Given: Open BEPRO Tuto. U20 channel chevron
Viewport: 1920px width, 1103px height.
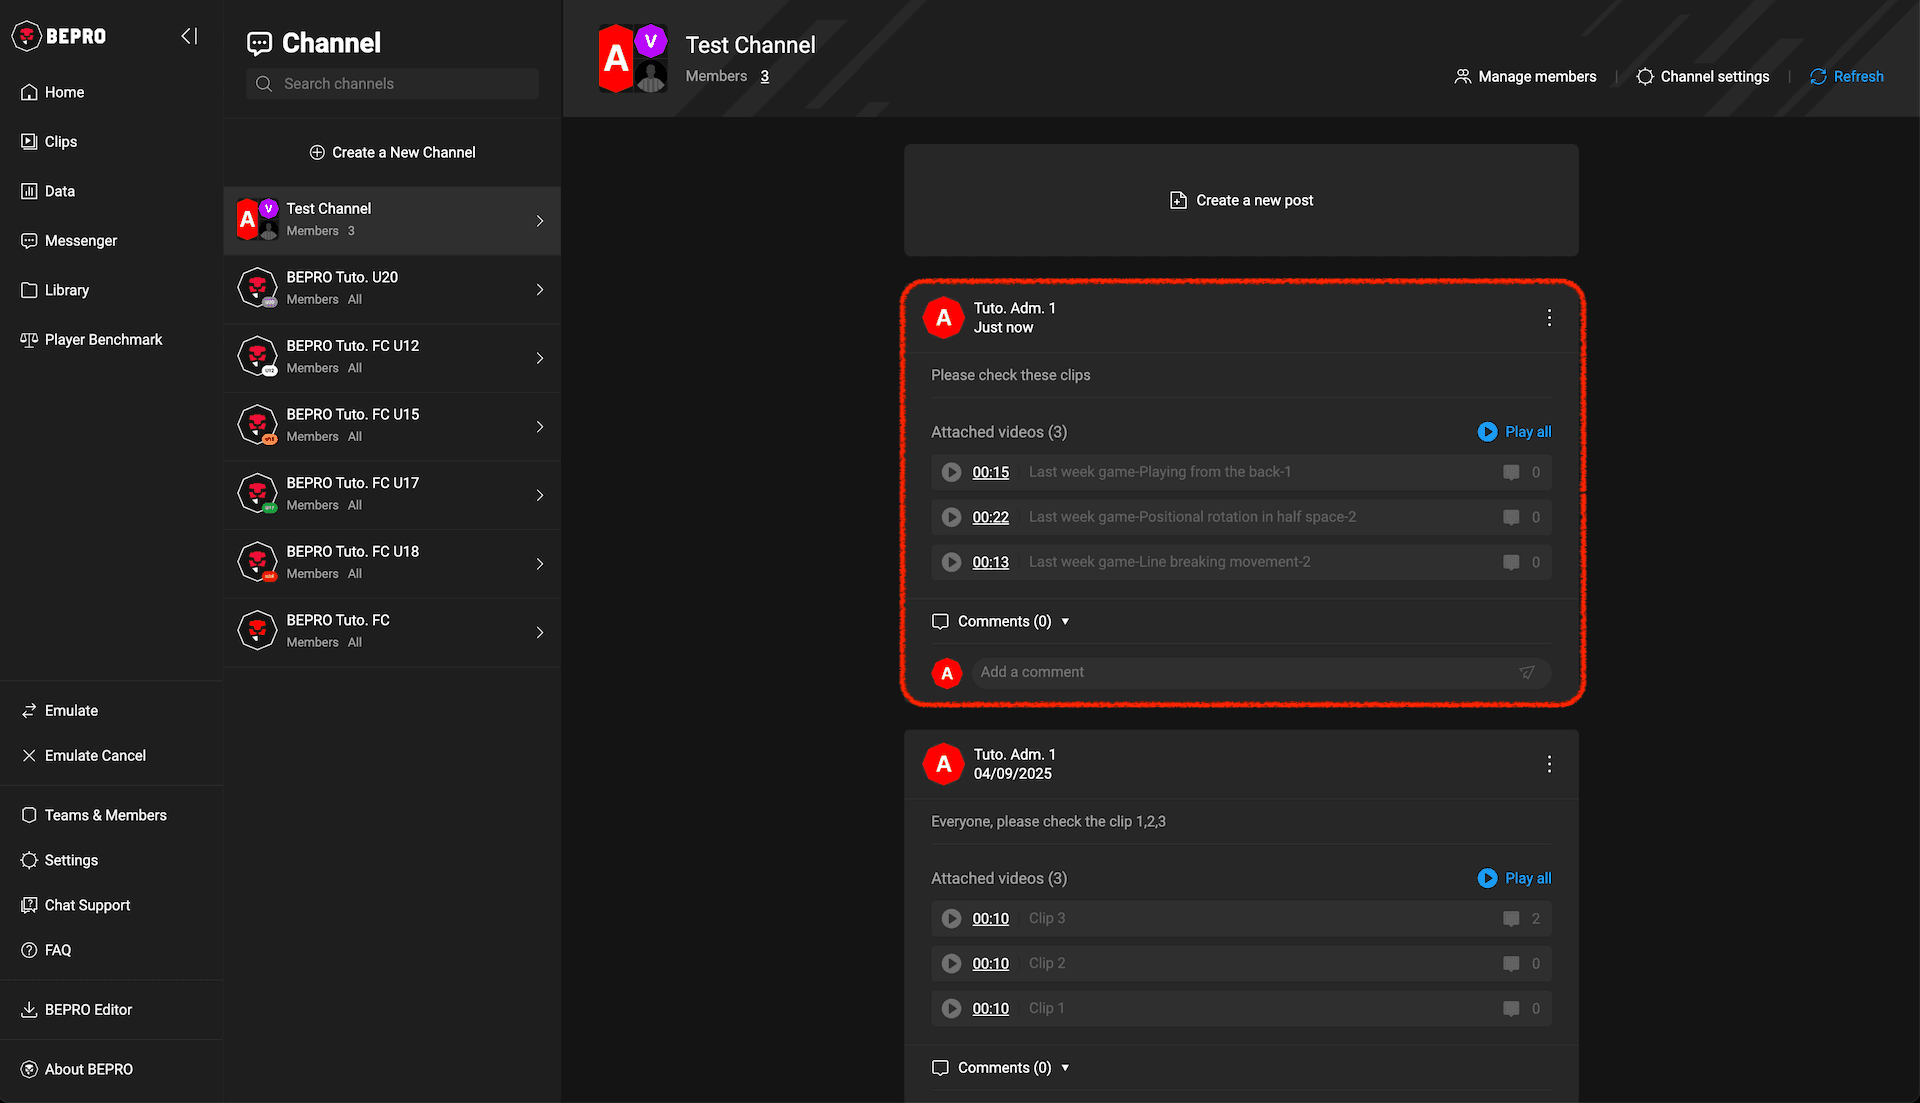Looking at the screenshot, I should click(x=540, y=290).
